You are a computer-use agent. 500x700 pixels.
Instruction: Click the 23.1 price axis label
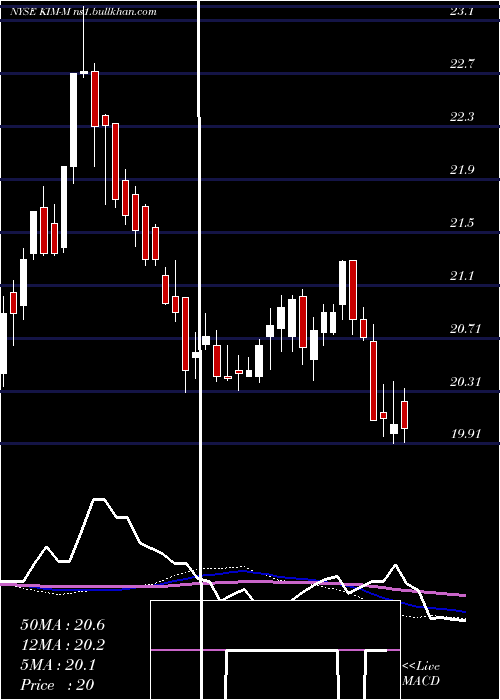(461, 12)
